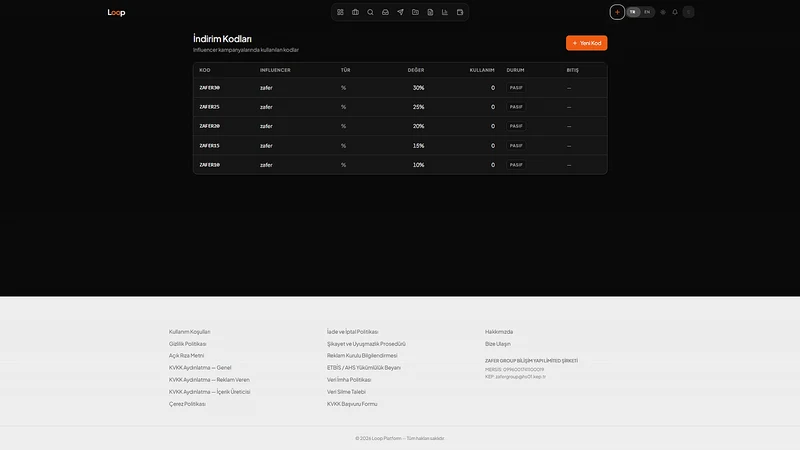Click the PASİF badge in the 30% row
The width and height of the screenshot is (800, 450).
[516, 88]
